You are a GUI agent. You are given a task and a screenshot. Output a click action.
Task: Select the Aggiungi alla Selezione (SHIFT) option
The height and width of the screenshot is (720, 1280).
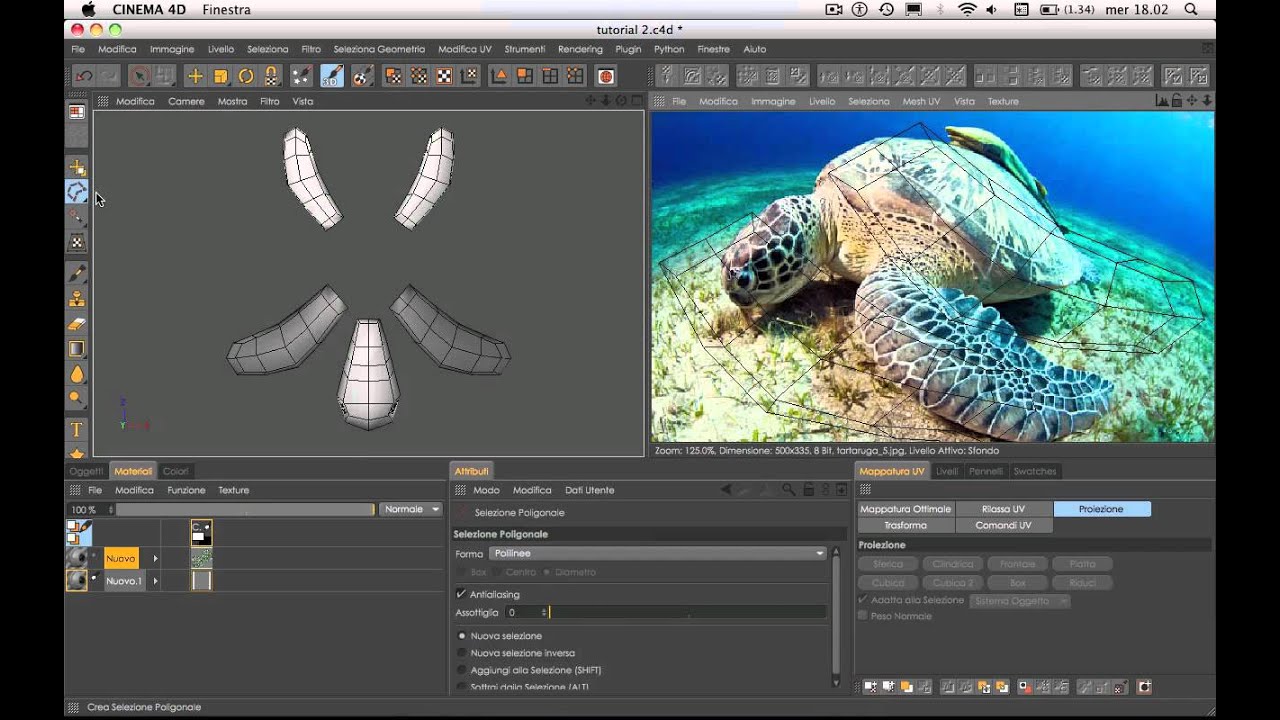[x=462, y=670]
